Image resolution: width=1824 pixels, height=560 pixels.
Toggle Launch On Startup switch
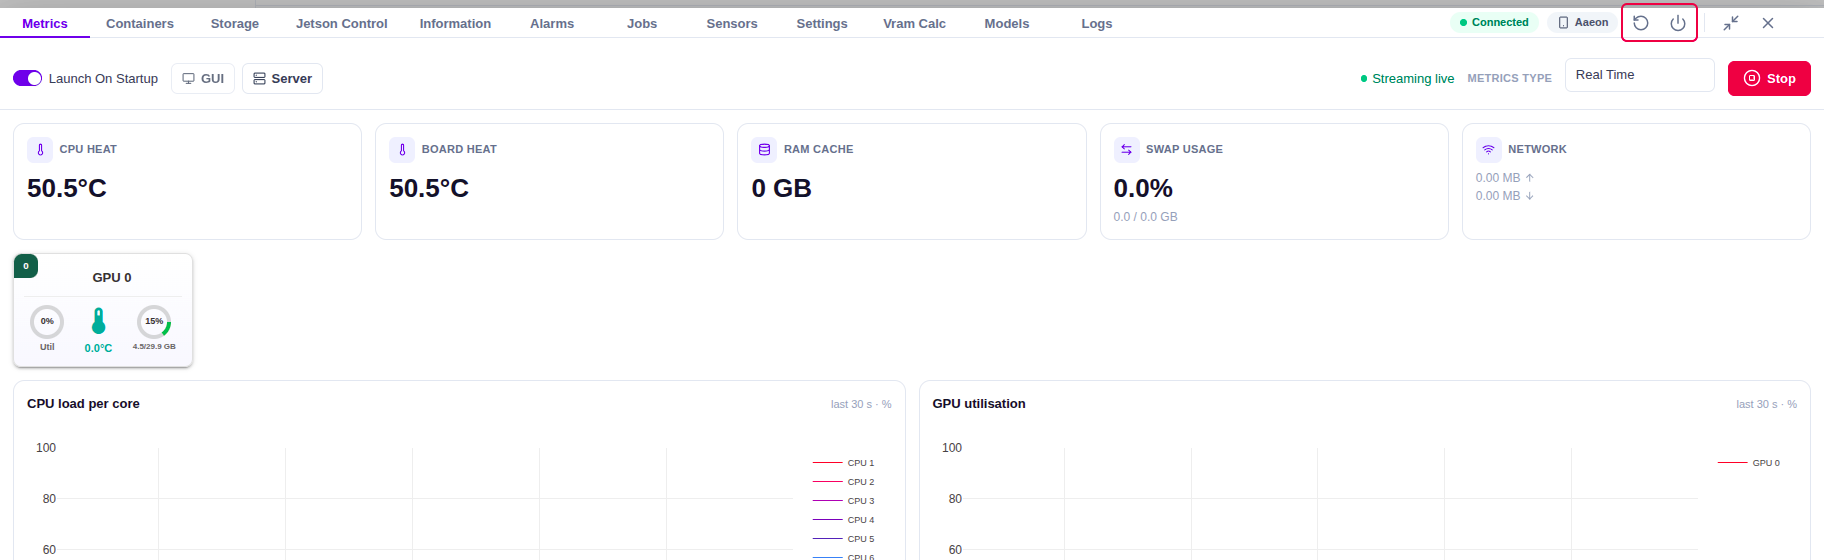coord(28,78)
